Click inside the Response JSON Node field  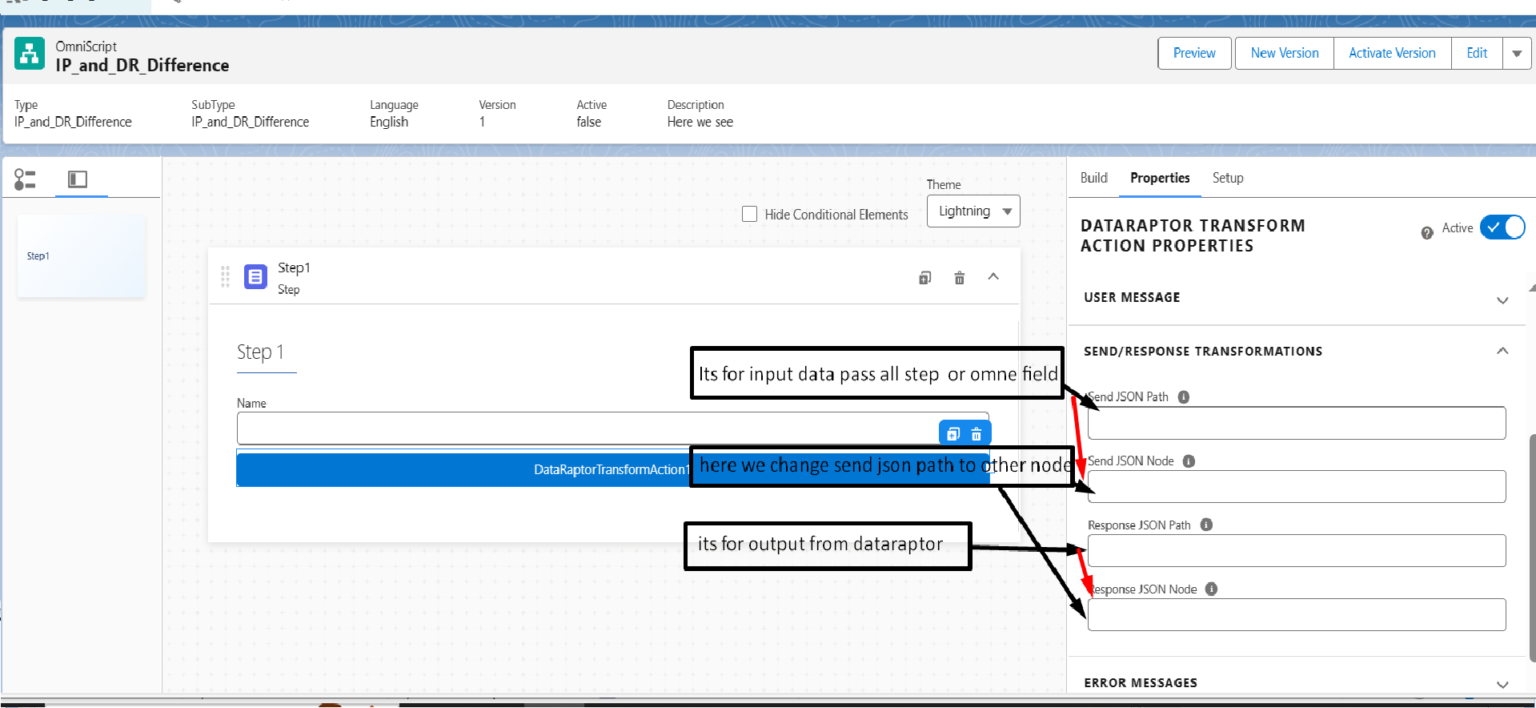pyautogui.click(x=1296, y=614)
